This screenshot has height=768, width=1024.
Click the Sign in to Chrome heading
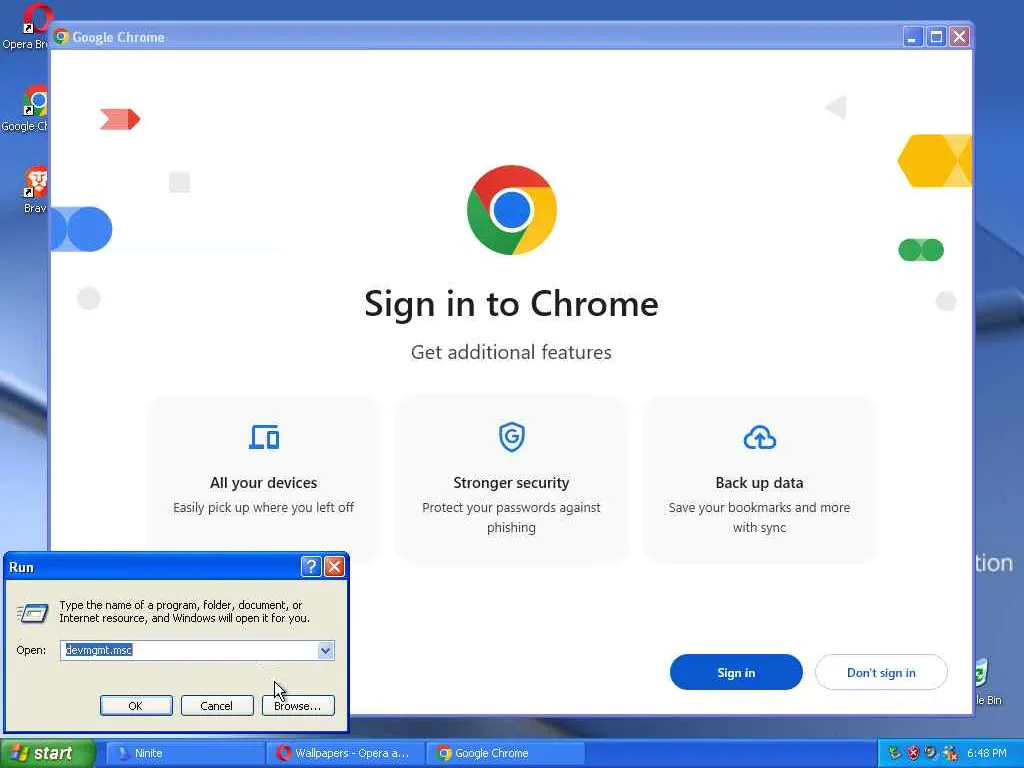(x=511, y=304)
